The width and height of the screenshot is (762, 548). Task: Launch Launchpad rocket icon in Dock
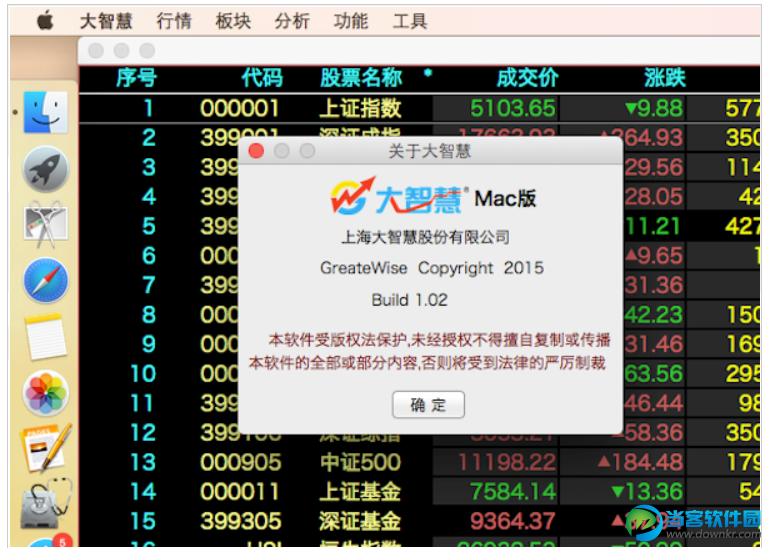[x=46, y=169]
